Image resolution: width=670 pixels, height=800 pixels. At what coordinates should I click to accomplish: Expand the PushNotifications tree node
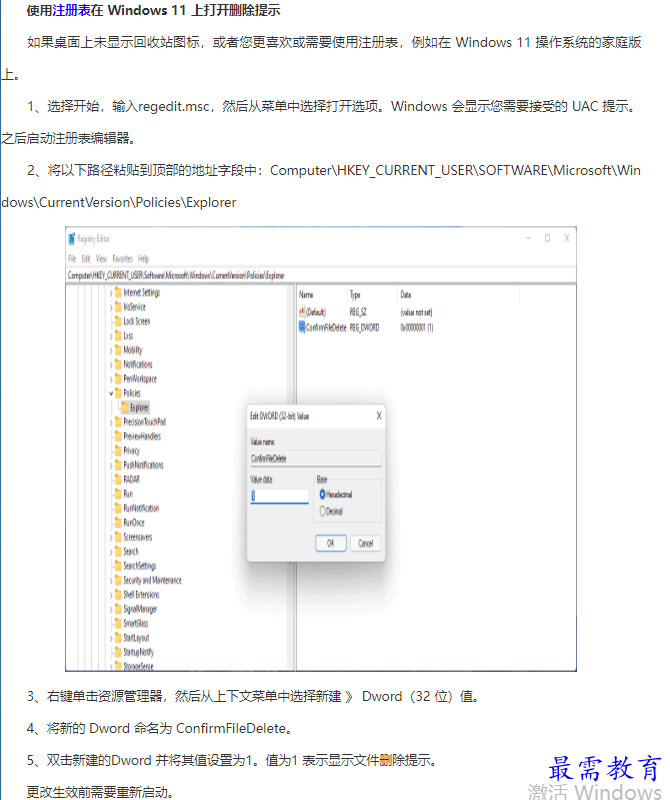pos(111,465)
